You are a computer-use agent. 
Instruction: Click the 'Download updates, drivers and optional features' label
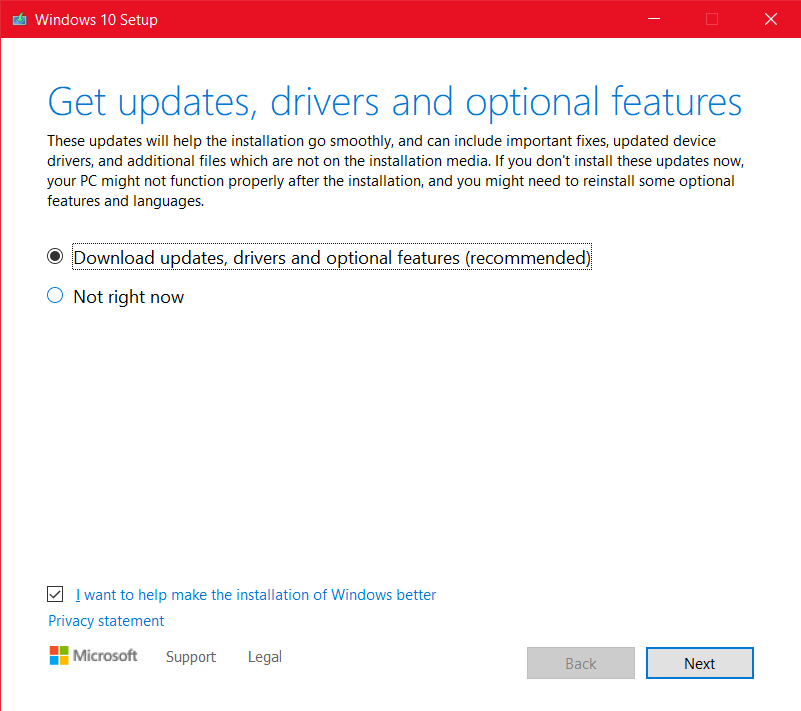point(332,257)
